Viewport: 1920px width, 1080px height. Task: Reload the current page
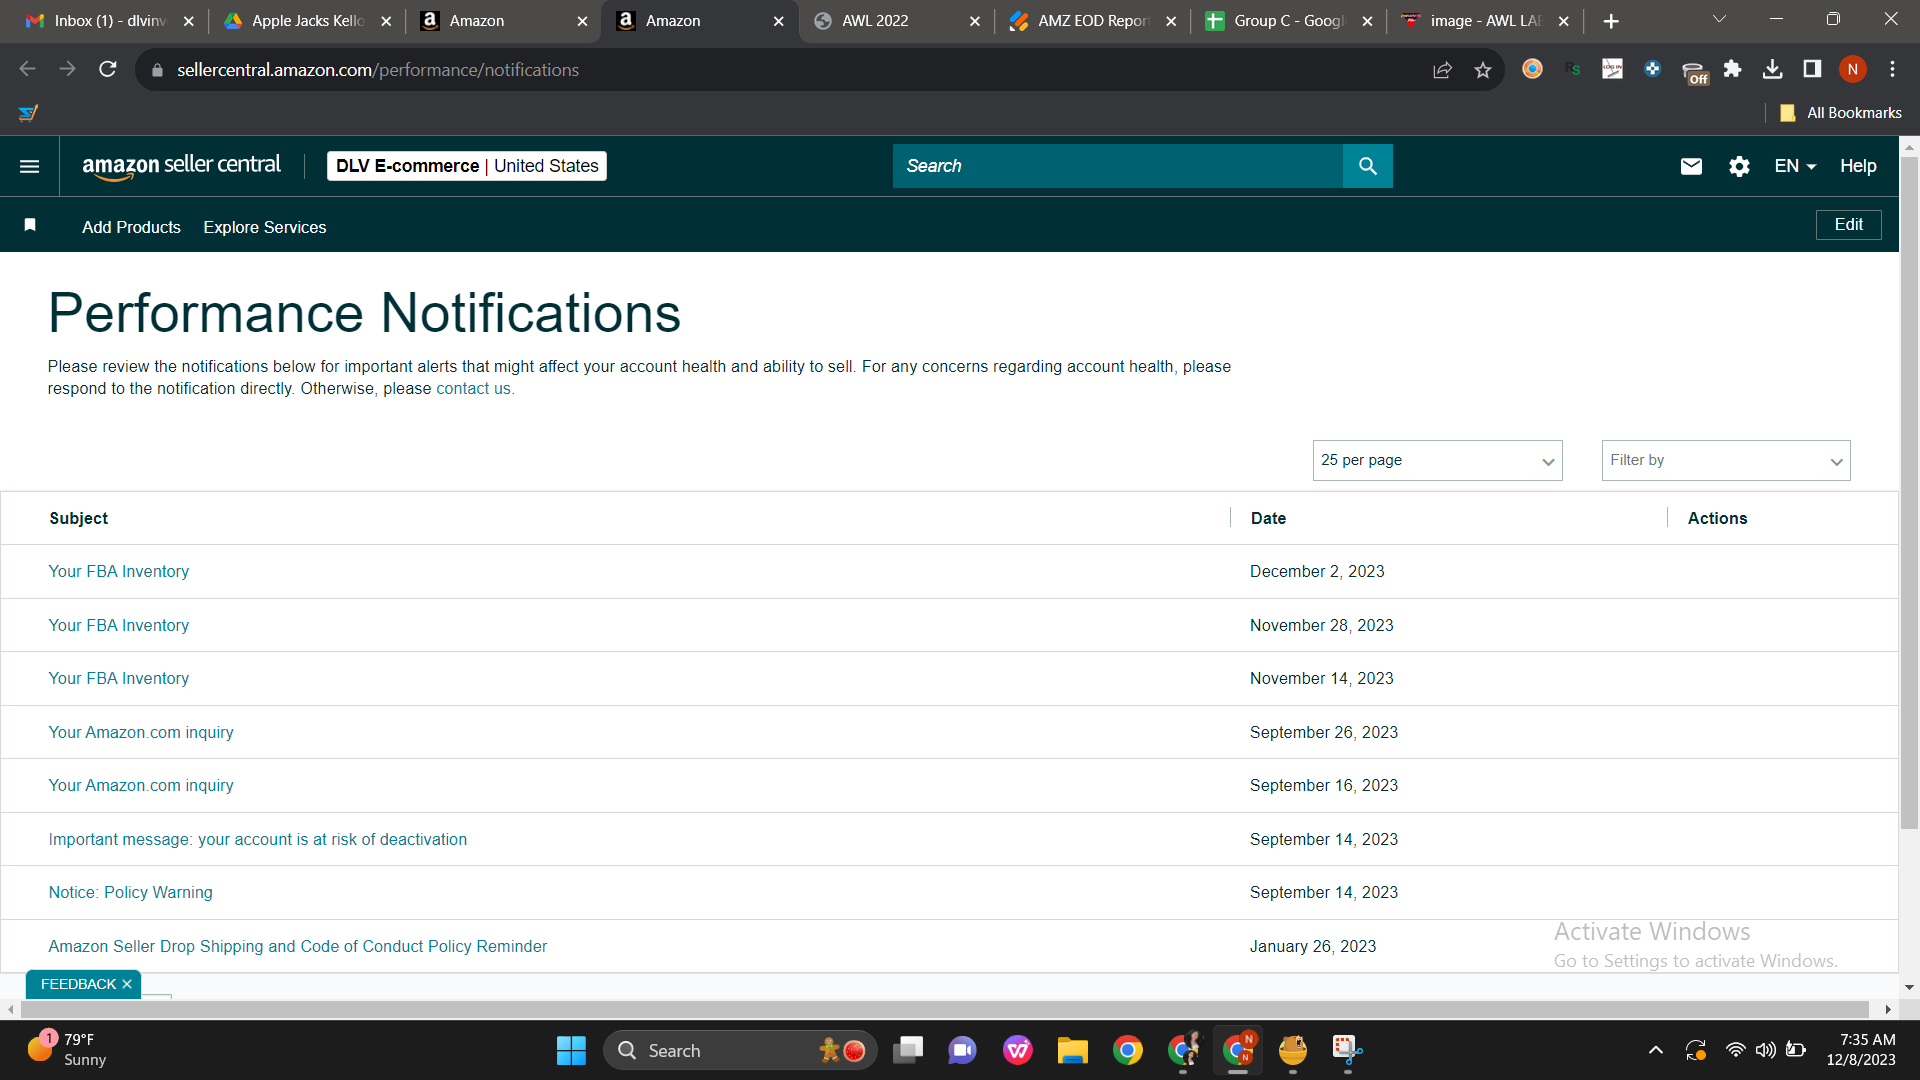coord(107,69)
